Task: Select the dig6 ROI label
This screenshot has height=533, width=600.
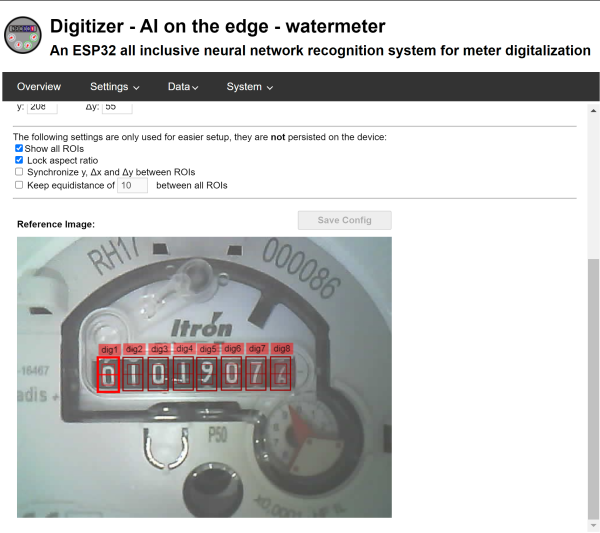Action: (232, 349)
